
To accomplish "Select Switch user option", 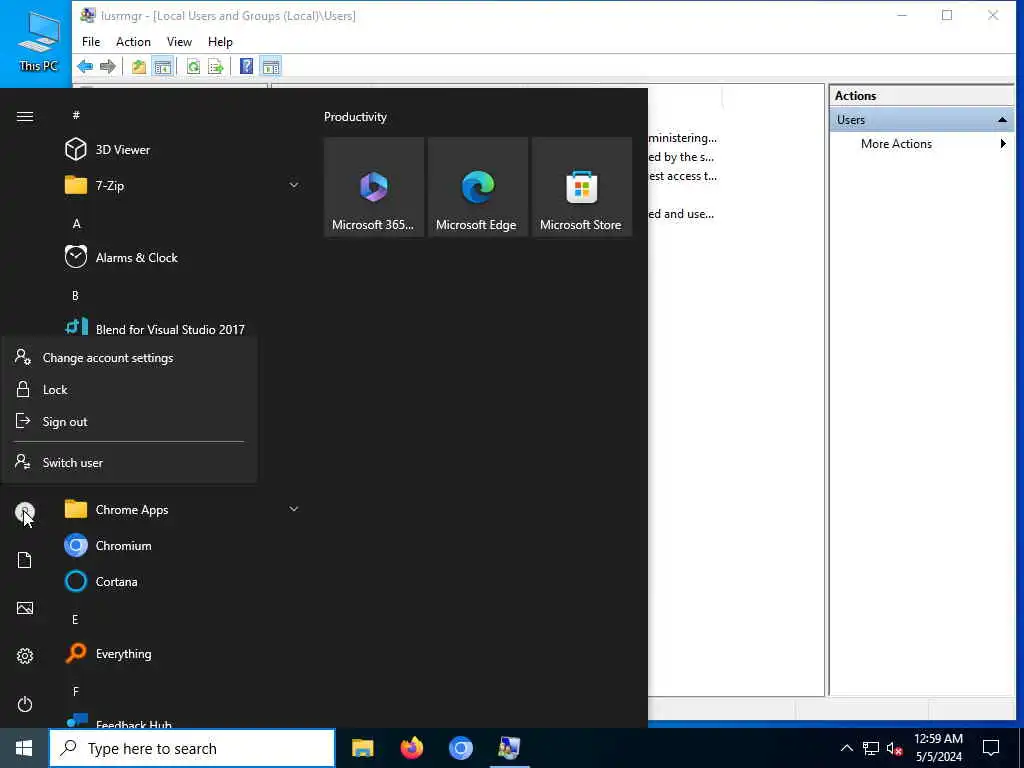I will coord(129,462).
